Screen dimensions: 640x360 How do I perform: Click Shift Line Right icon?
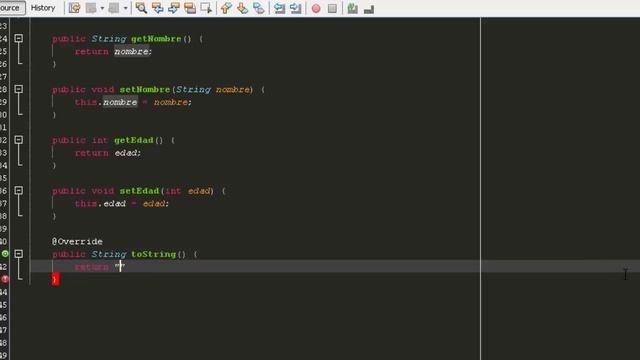296,8
